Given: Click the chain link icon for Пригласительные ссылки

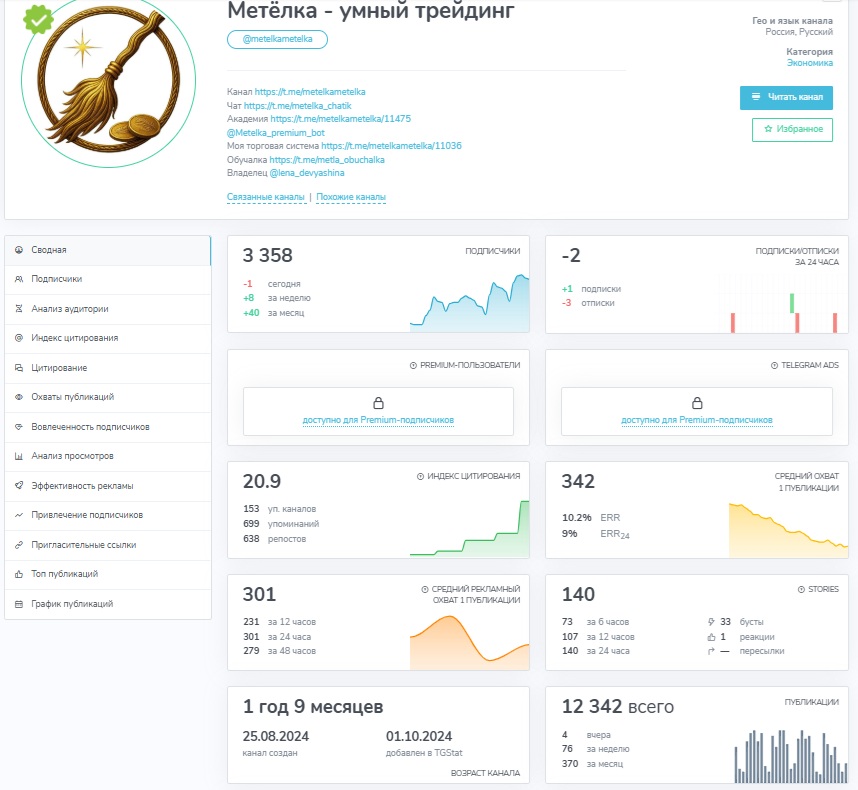Looking at the screenshot, I should coord(19,545).
